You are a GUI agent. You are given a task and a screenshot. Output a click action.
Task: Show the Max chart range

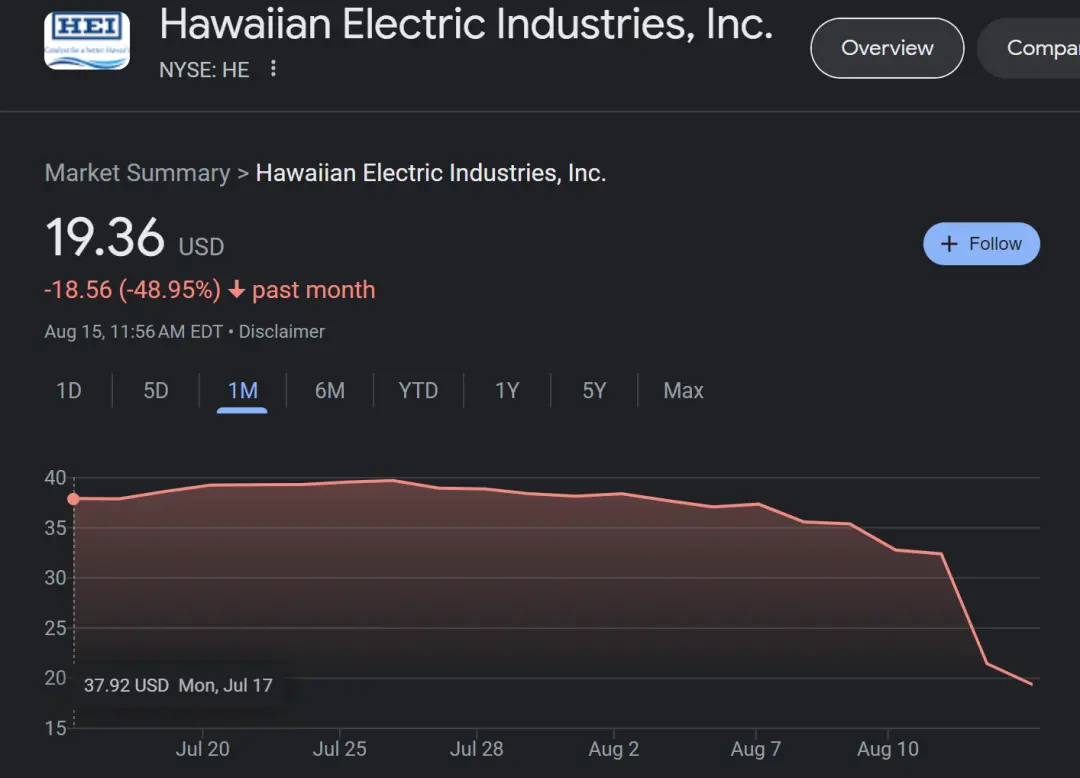pos(683,390)
